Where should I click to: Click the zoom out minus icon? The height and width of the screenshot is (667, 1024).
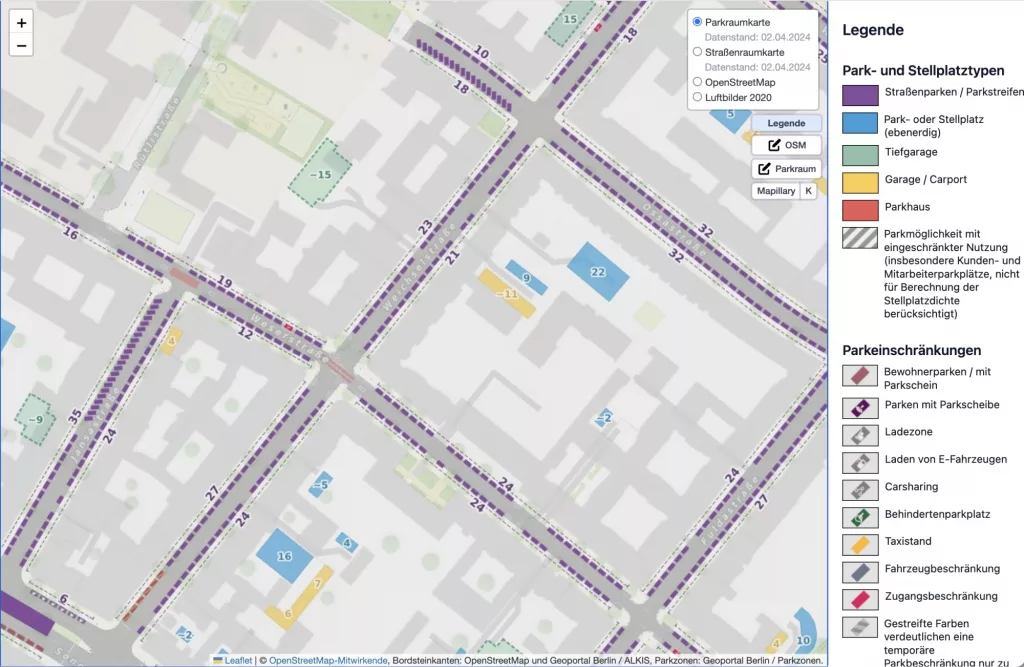pyautogui.click(x=21, y=45)
